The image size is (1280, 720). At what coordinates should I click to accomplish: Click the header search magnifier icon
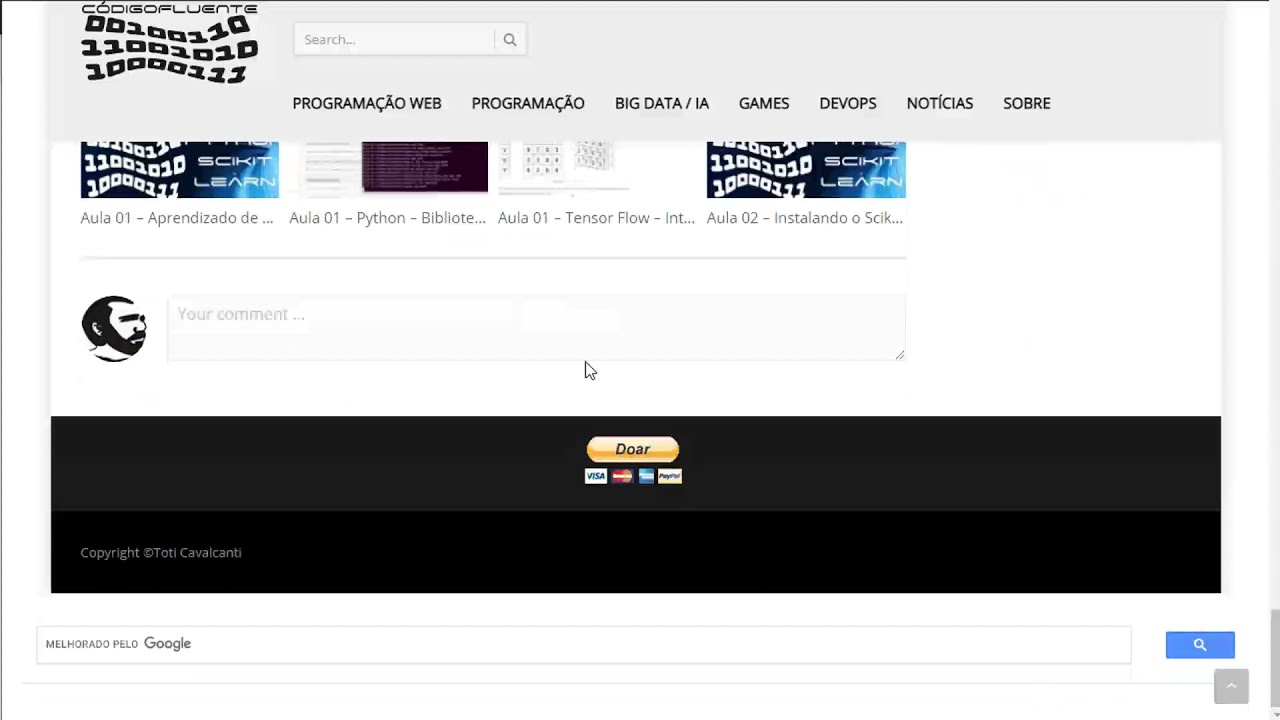tap(510, 40)
